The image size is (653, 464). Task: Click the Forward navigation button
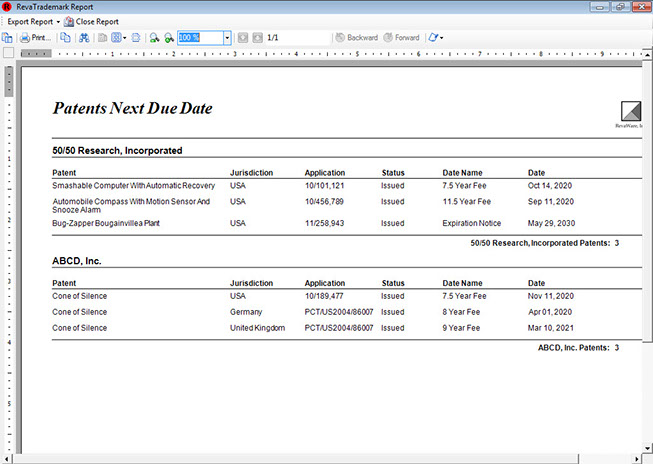(x=401, y=38)
